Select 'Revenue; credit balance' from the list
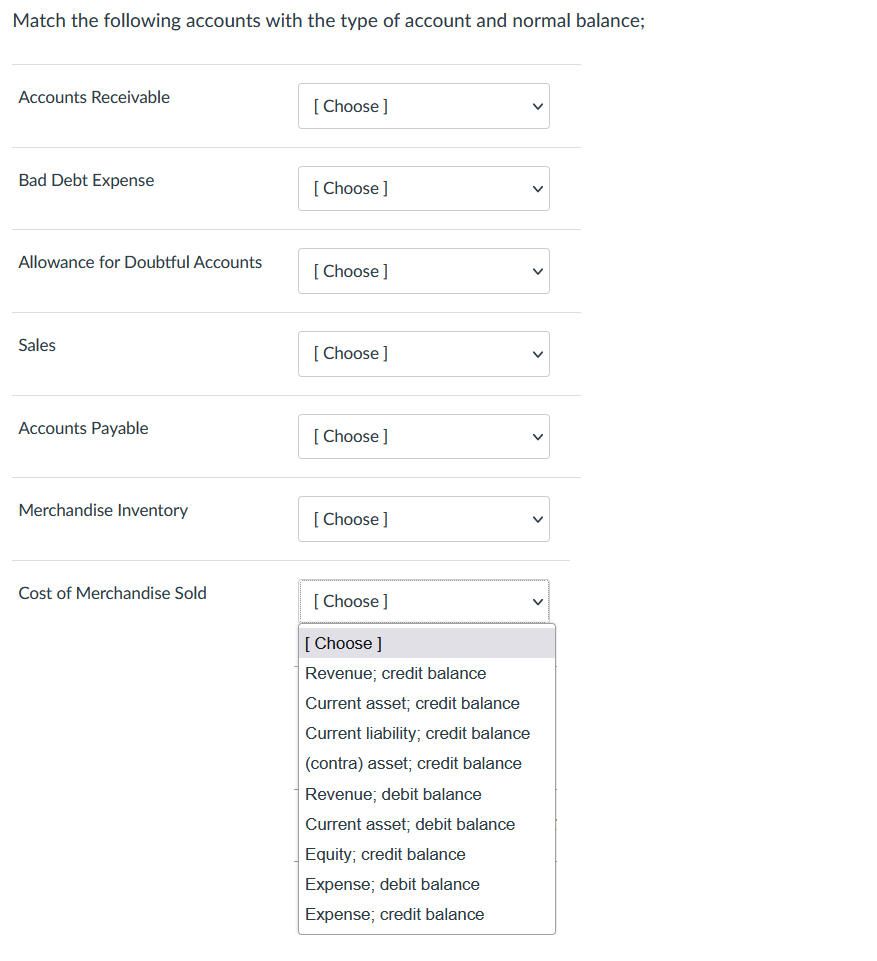 (x=395, y=673)
